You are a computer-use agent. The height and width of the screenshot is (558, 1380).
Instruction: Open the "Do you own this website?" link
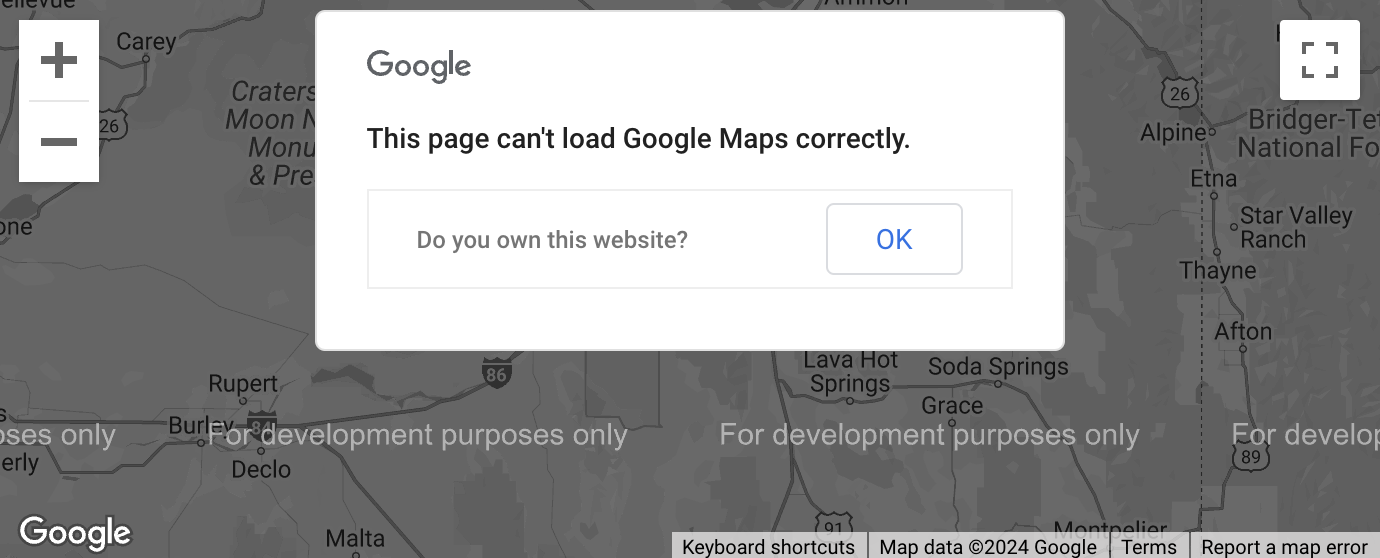coord(552,240)
